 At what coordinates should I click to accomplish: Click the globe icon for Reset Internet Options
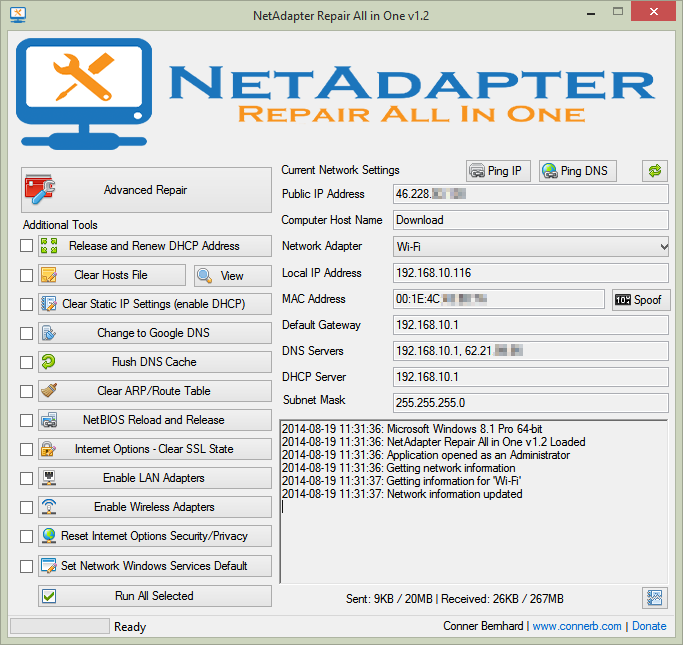49,536
